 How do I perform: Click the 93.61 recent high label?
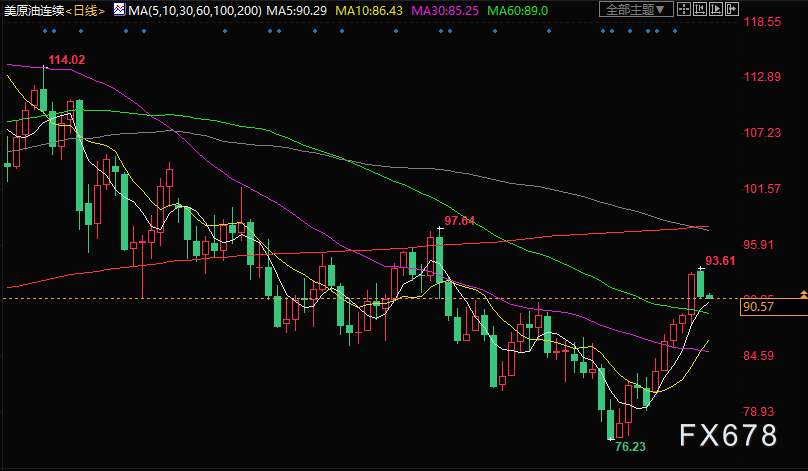tap(720, 261)
